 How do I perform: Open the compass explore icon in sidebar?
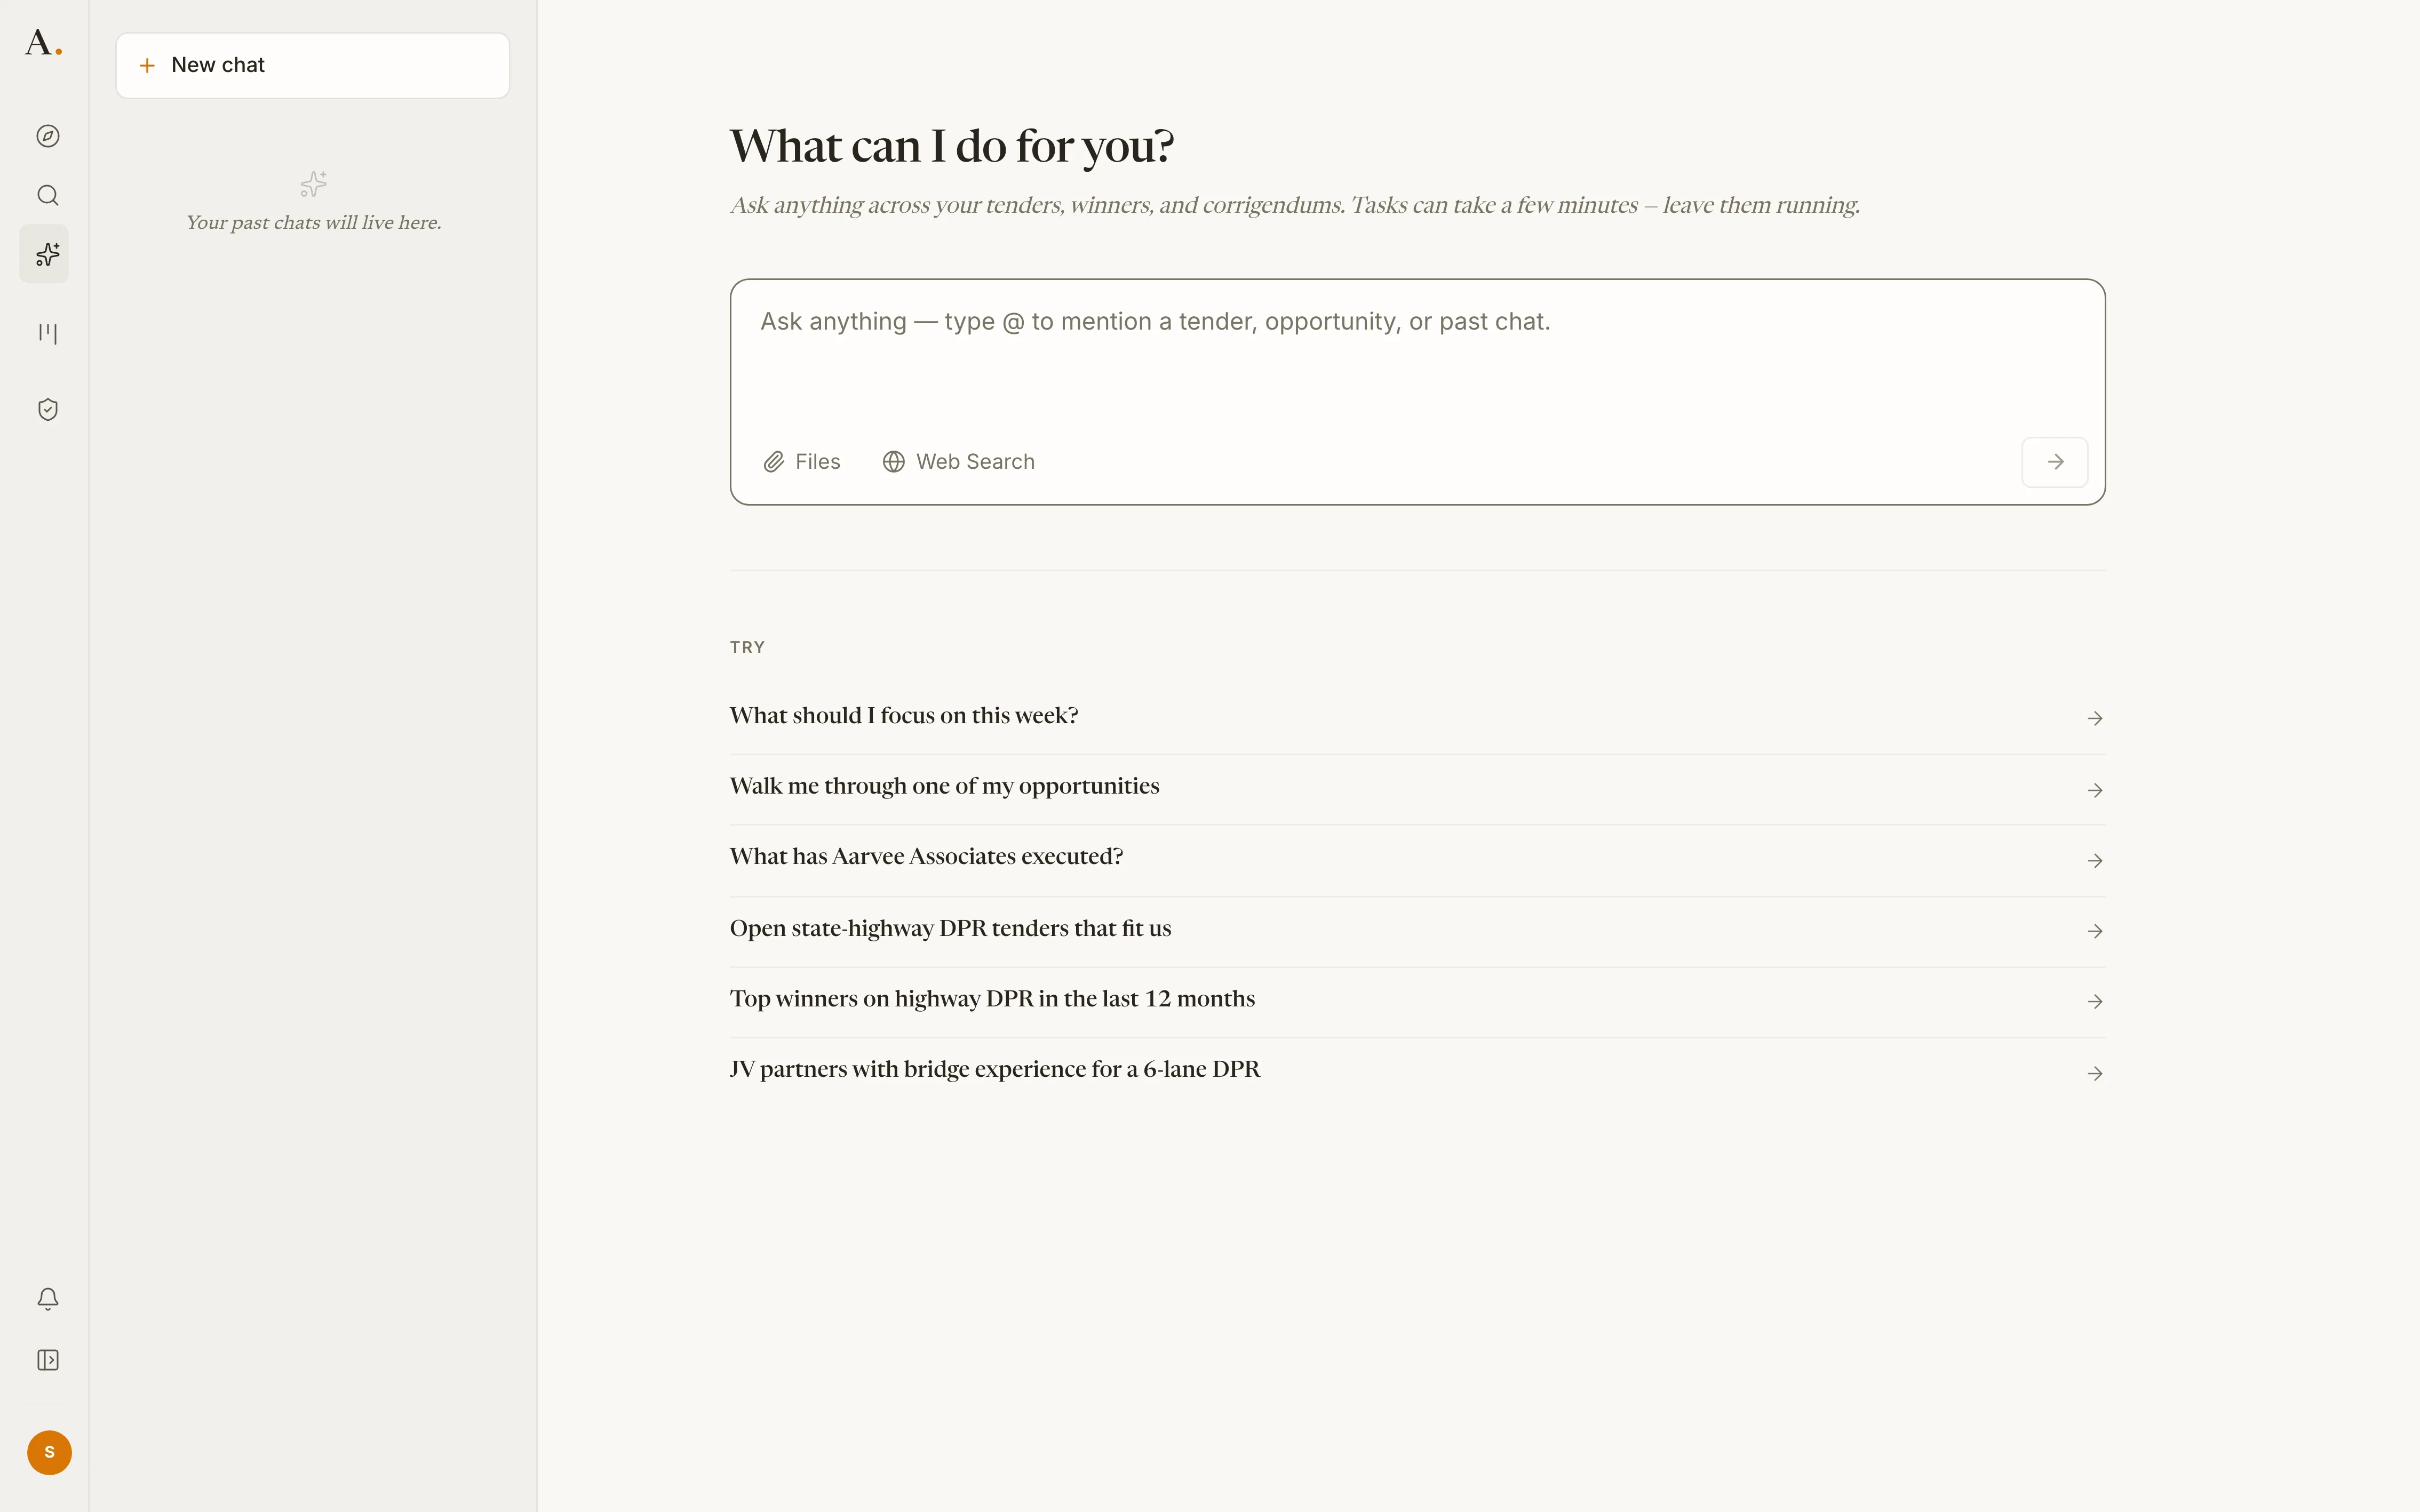(48, 136)
